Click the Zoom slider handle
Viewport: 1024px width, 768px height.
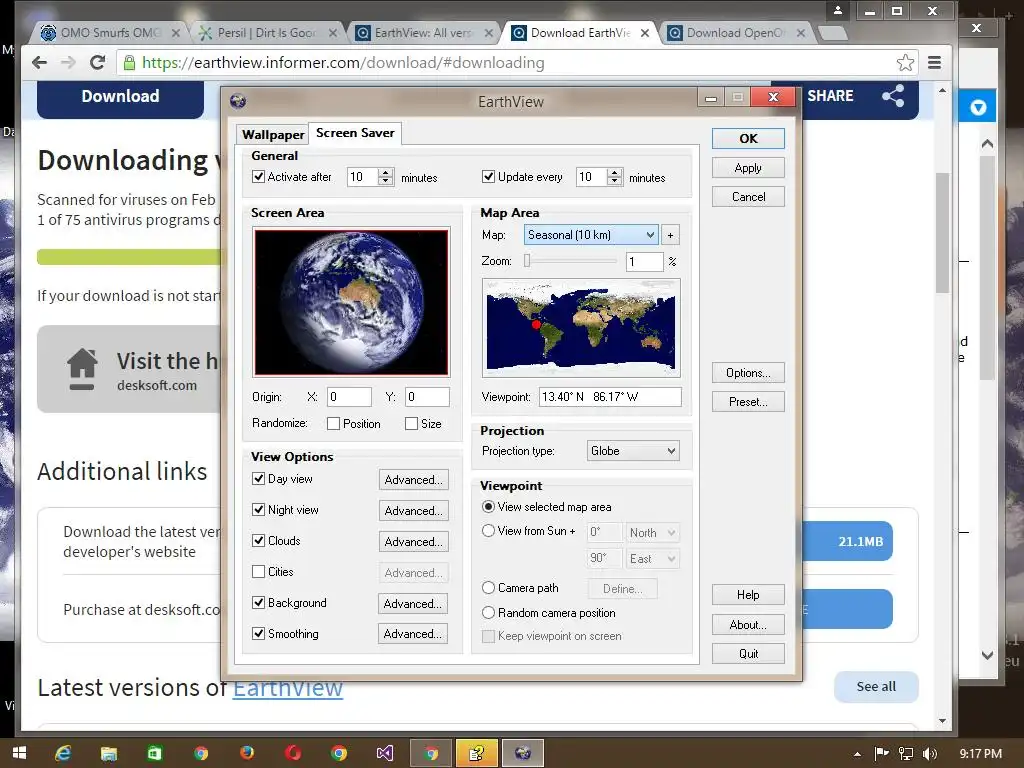(x=527, y=261)
